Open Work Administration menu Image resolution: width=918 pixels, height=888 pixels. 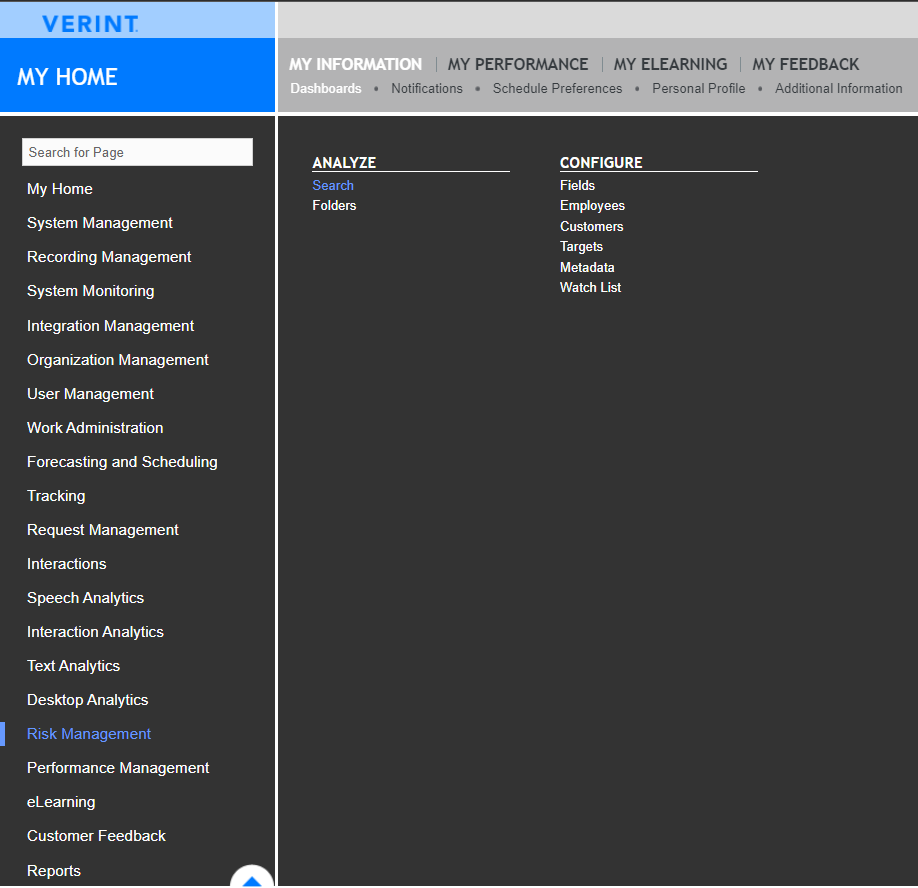95,427
